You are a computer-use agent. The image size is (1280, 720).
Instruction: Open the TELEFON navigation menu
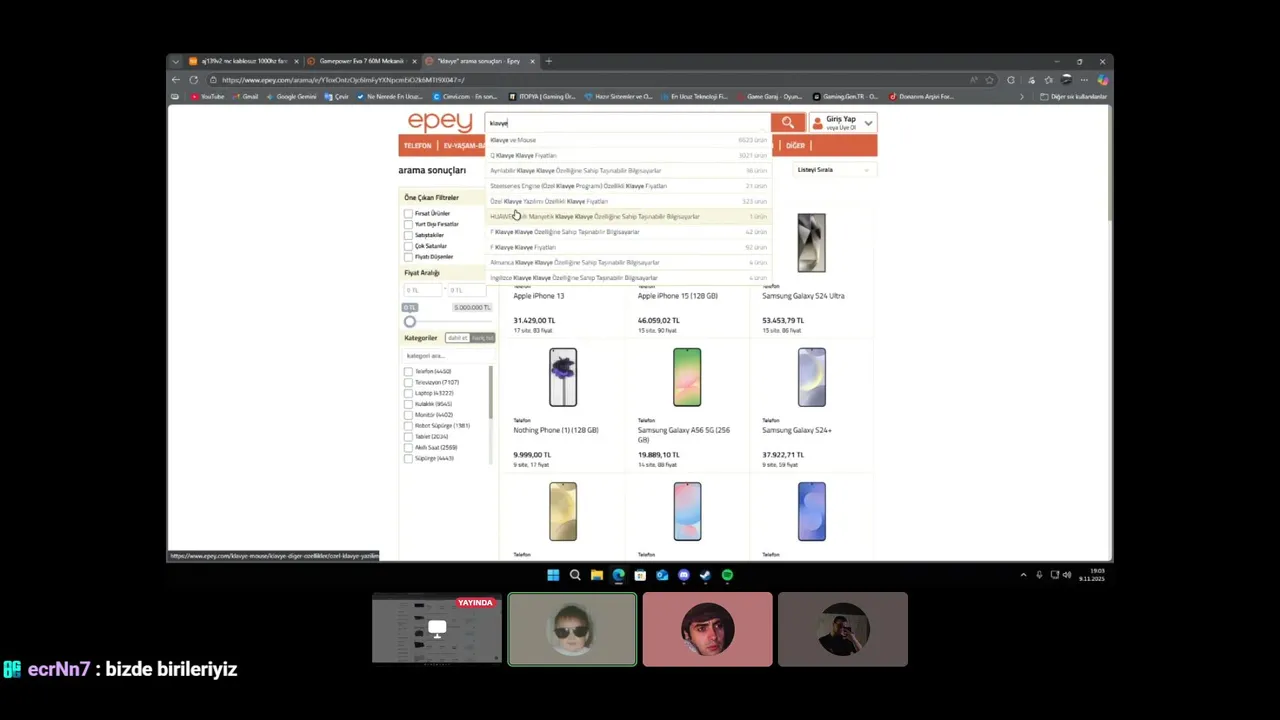tap(417, 146)
